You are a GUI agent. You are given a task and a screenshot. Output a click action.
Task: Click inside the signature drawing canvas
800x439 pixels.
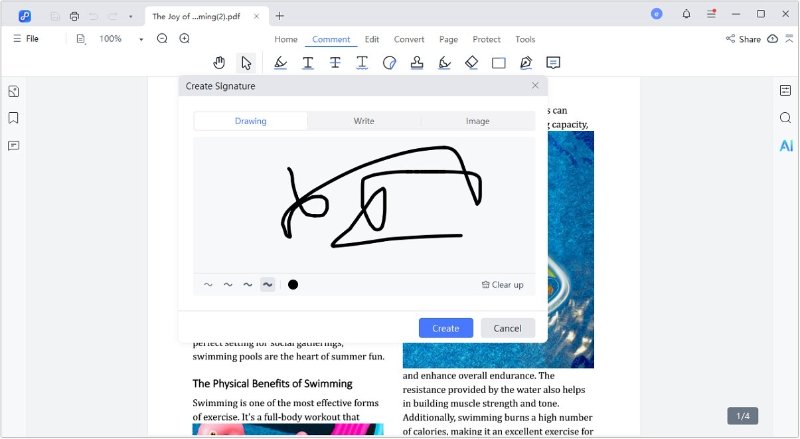coord(364,205)
